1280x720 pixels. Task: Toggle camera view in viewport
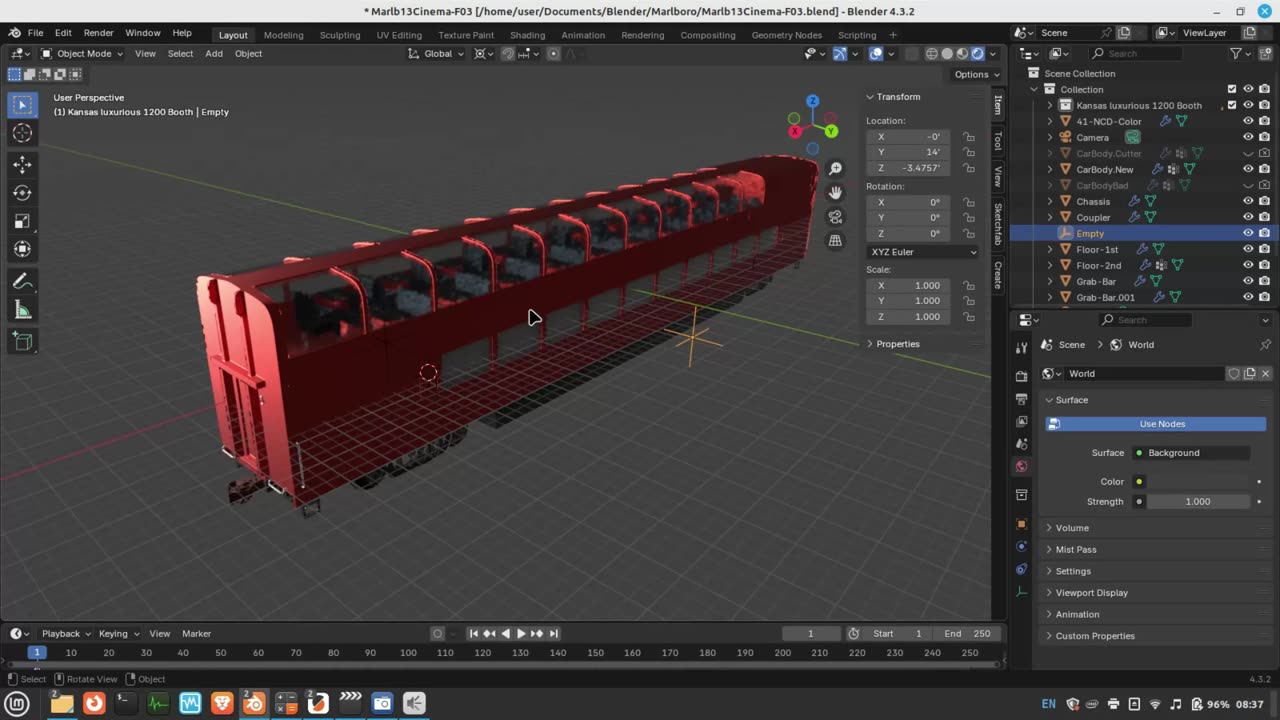[835, 217]
